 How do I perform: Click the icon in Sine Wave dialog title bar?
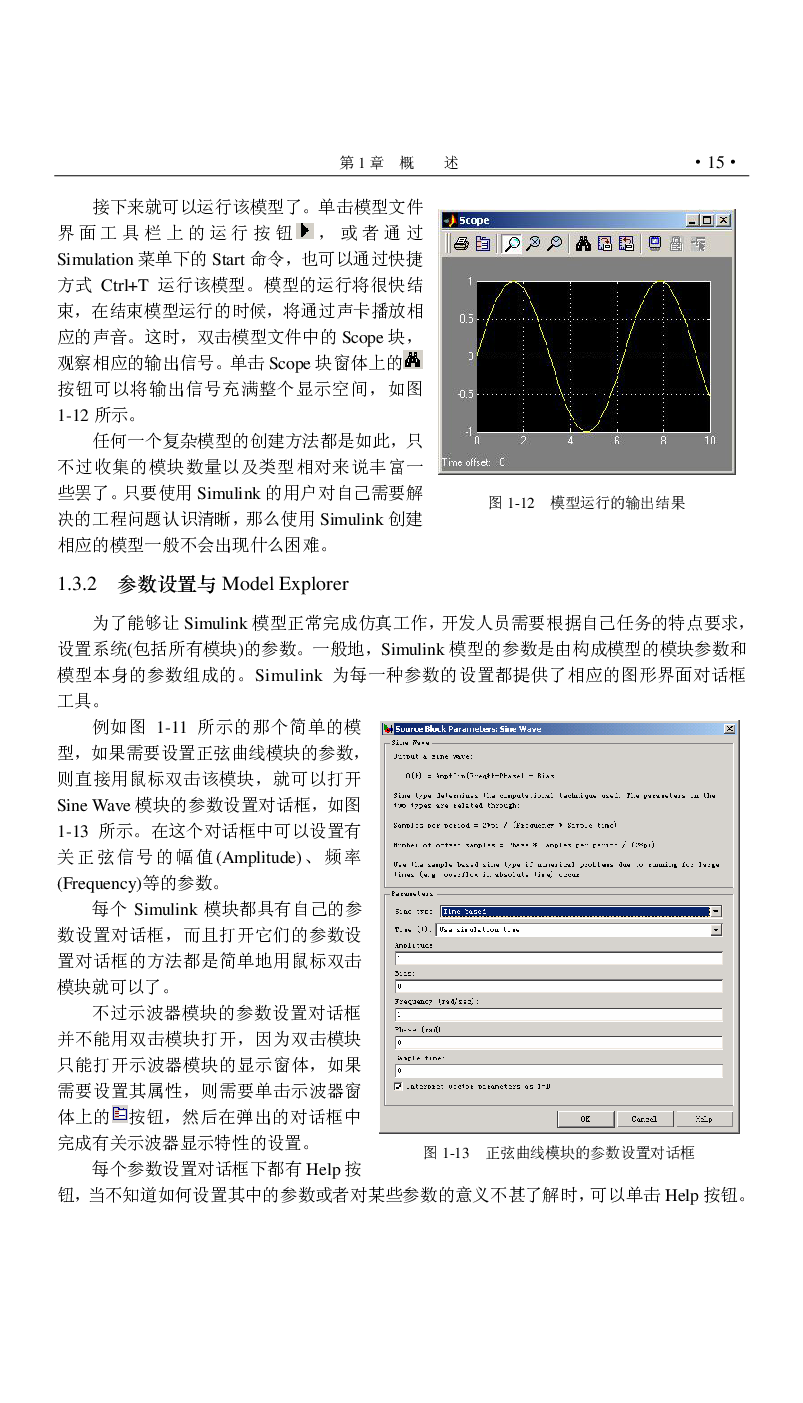pos(387,729)
